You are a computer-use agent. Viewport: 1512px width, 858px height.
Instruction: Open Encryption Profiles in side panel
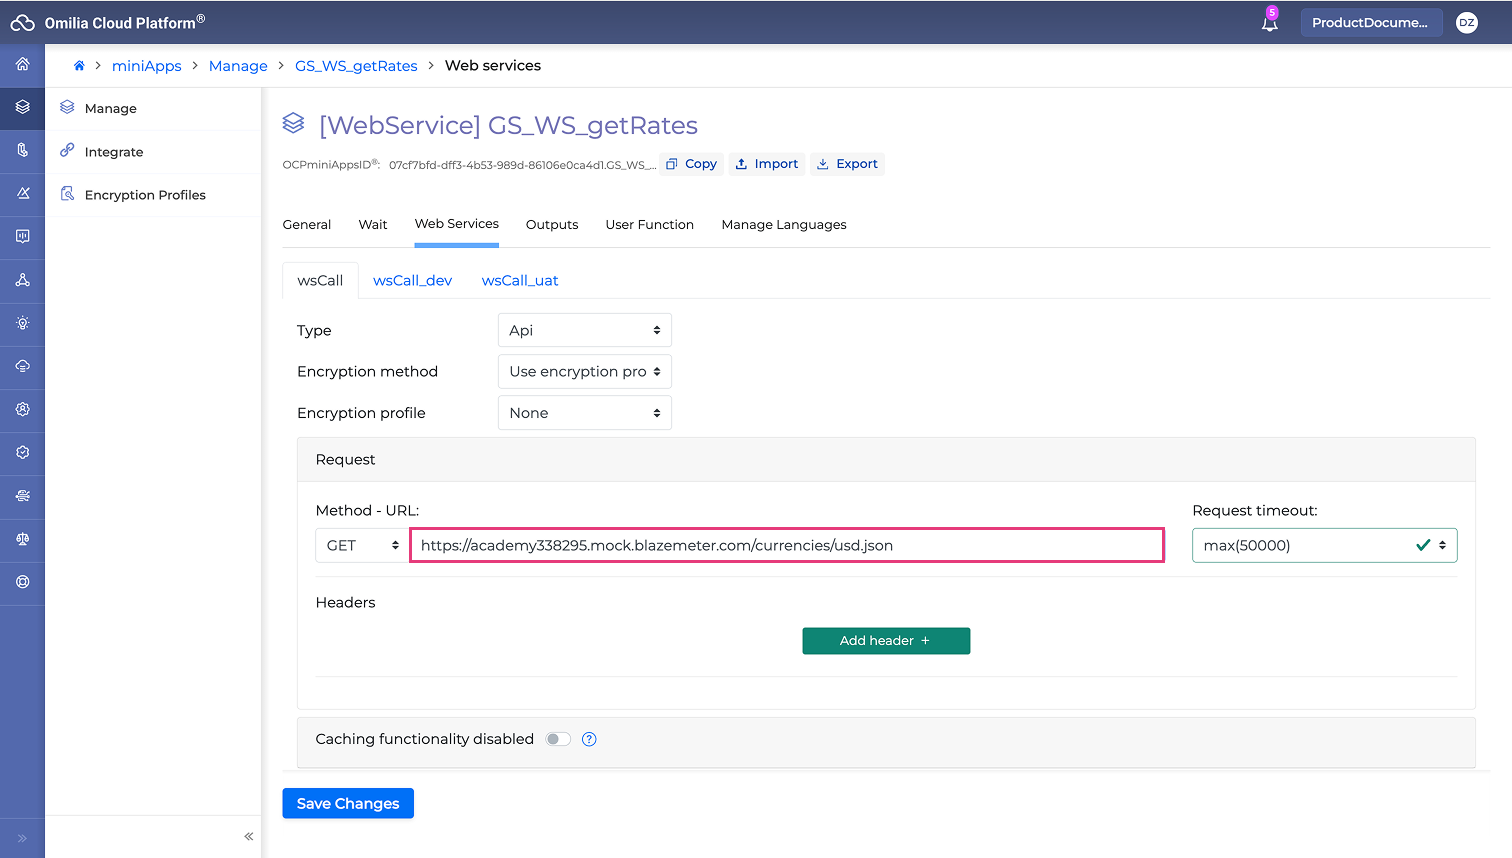[145, 195]
